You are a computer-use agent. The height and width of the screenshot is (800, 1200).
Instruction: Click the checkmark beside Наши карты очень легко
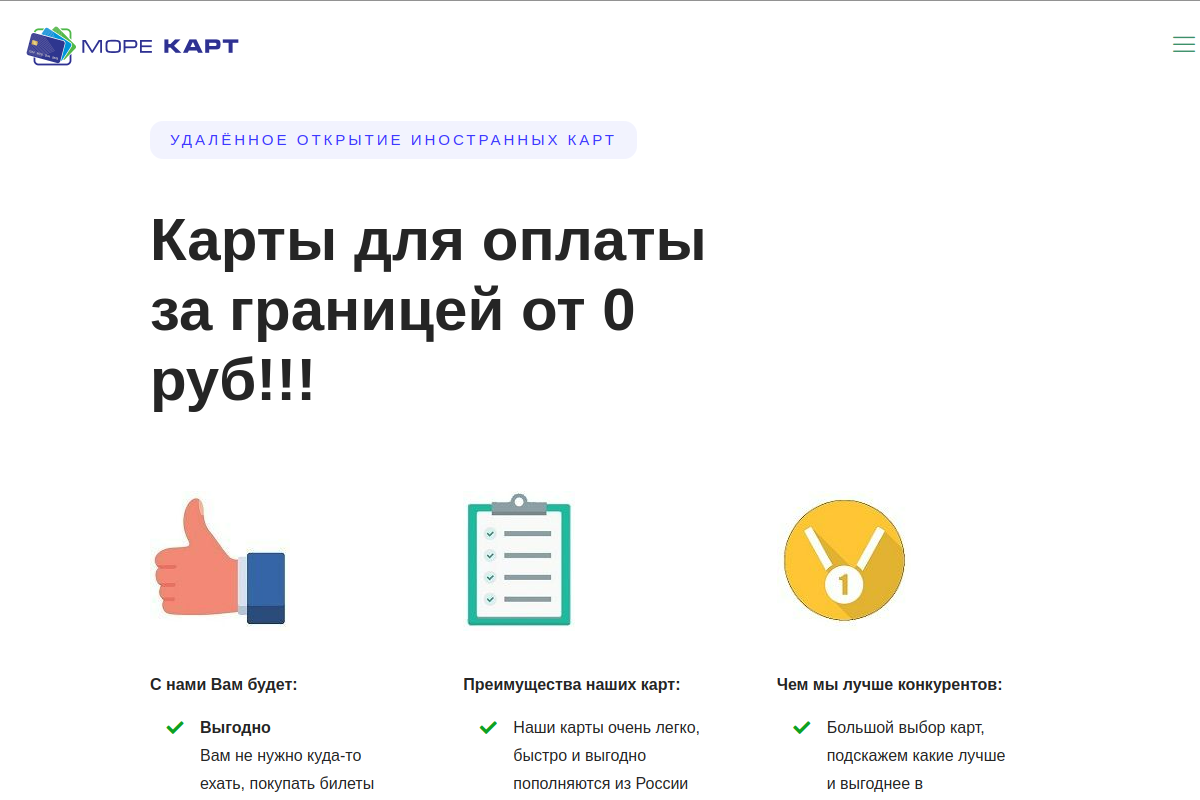487,727
